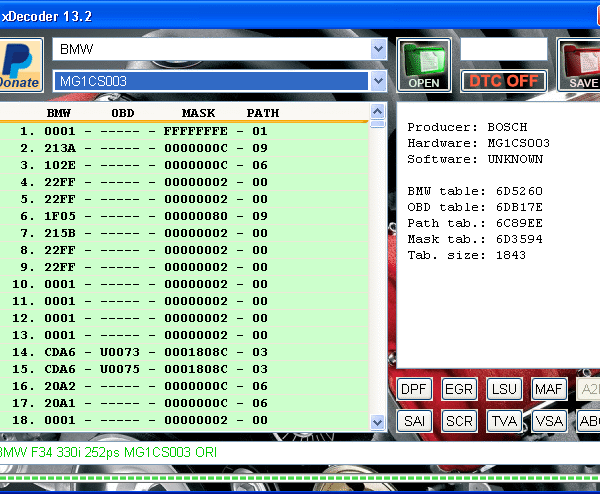The width and height of the screenshot is (600, 494).
Task: Click the PayPal Donate icon
Action: click(20, 65)
